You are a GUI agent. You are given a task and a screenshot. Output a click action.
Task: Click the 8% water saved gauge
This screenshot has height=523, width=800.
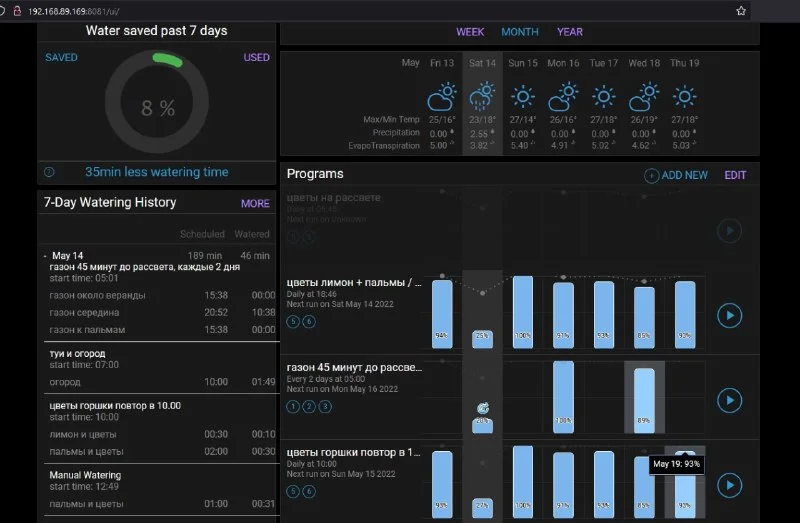pos(157,108)
